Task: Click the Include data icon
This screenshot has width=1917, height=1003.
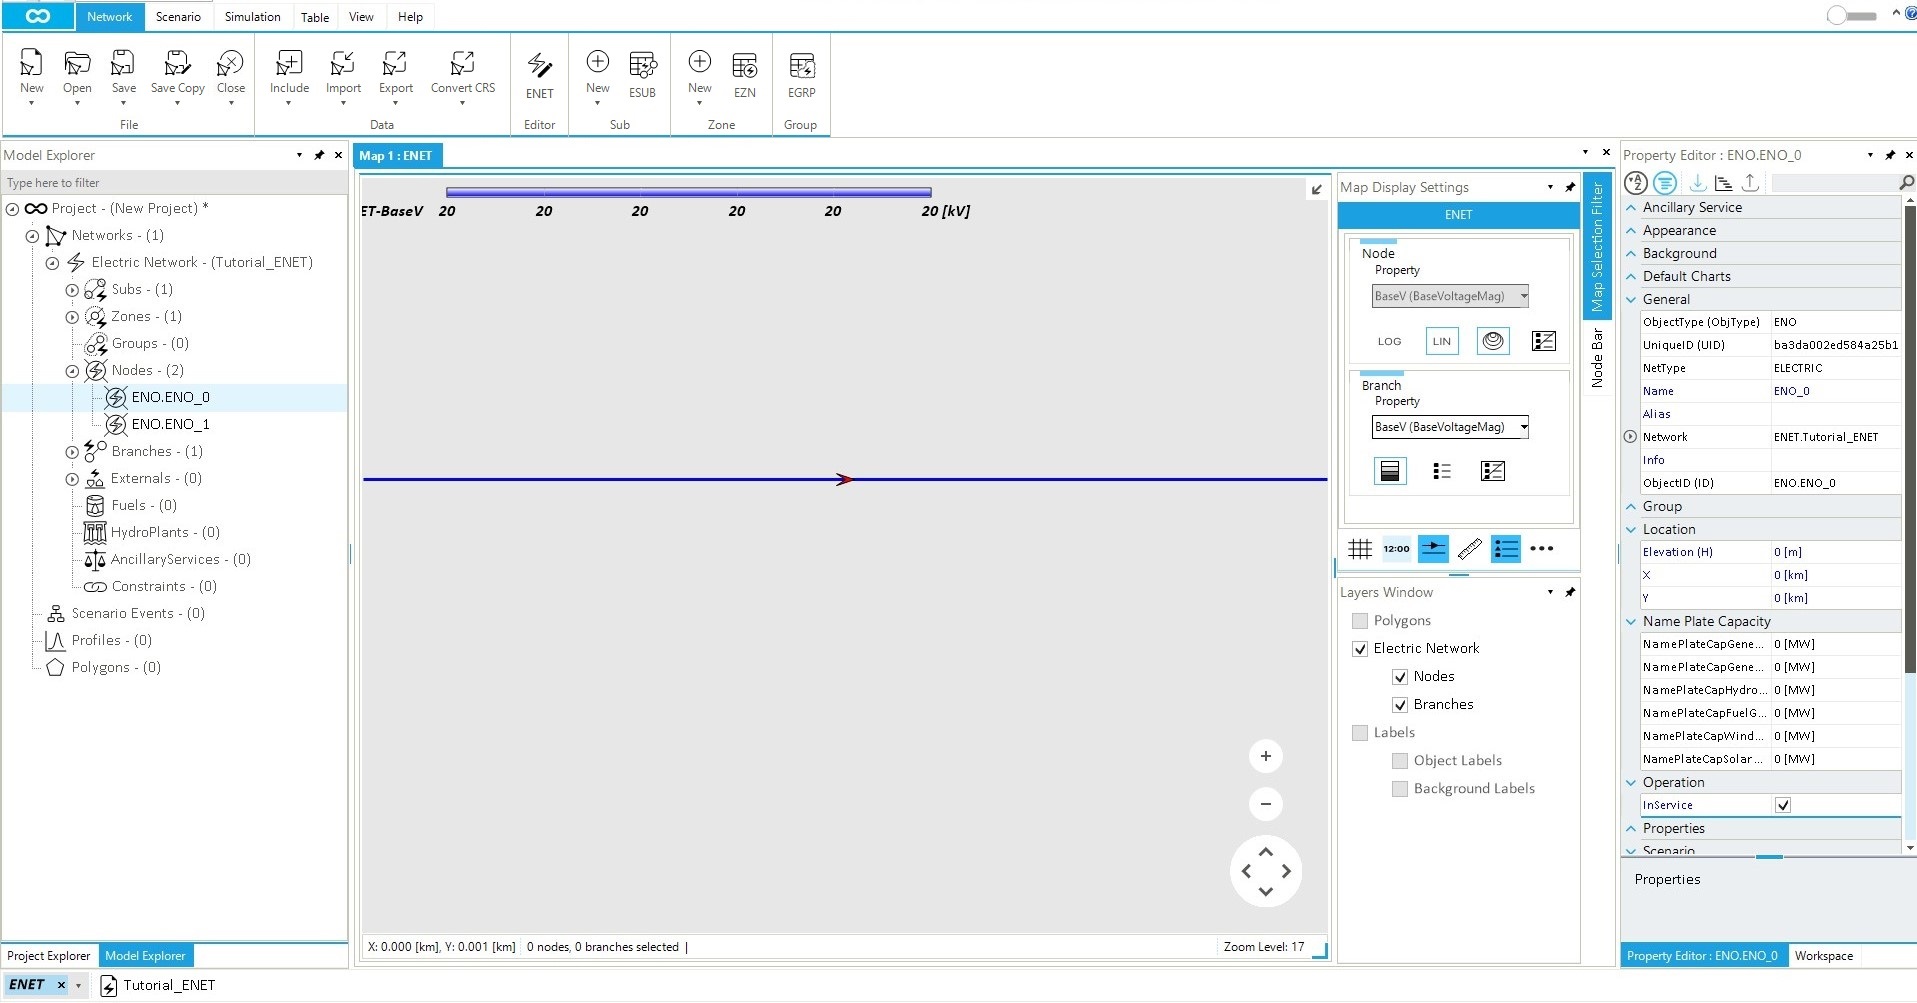Action: pyautogui.click(x=289, y=64)
